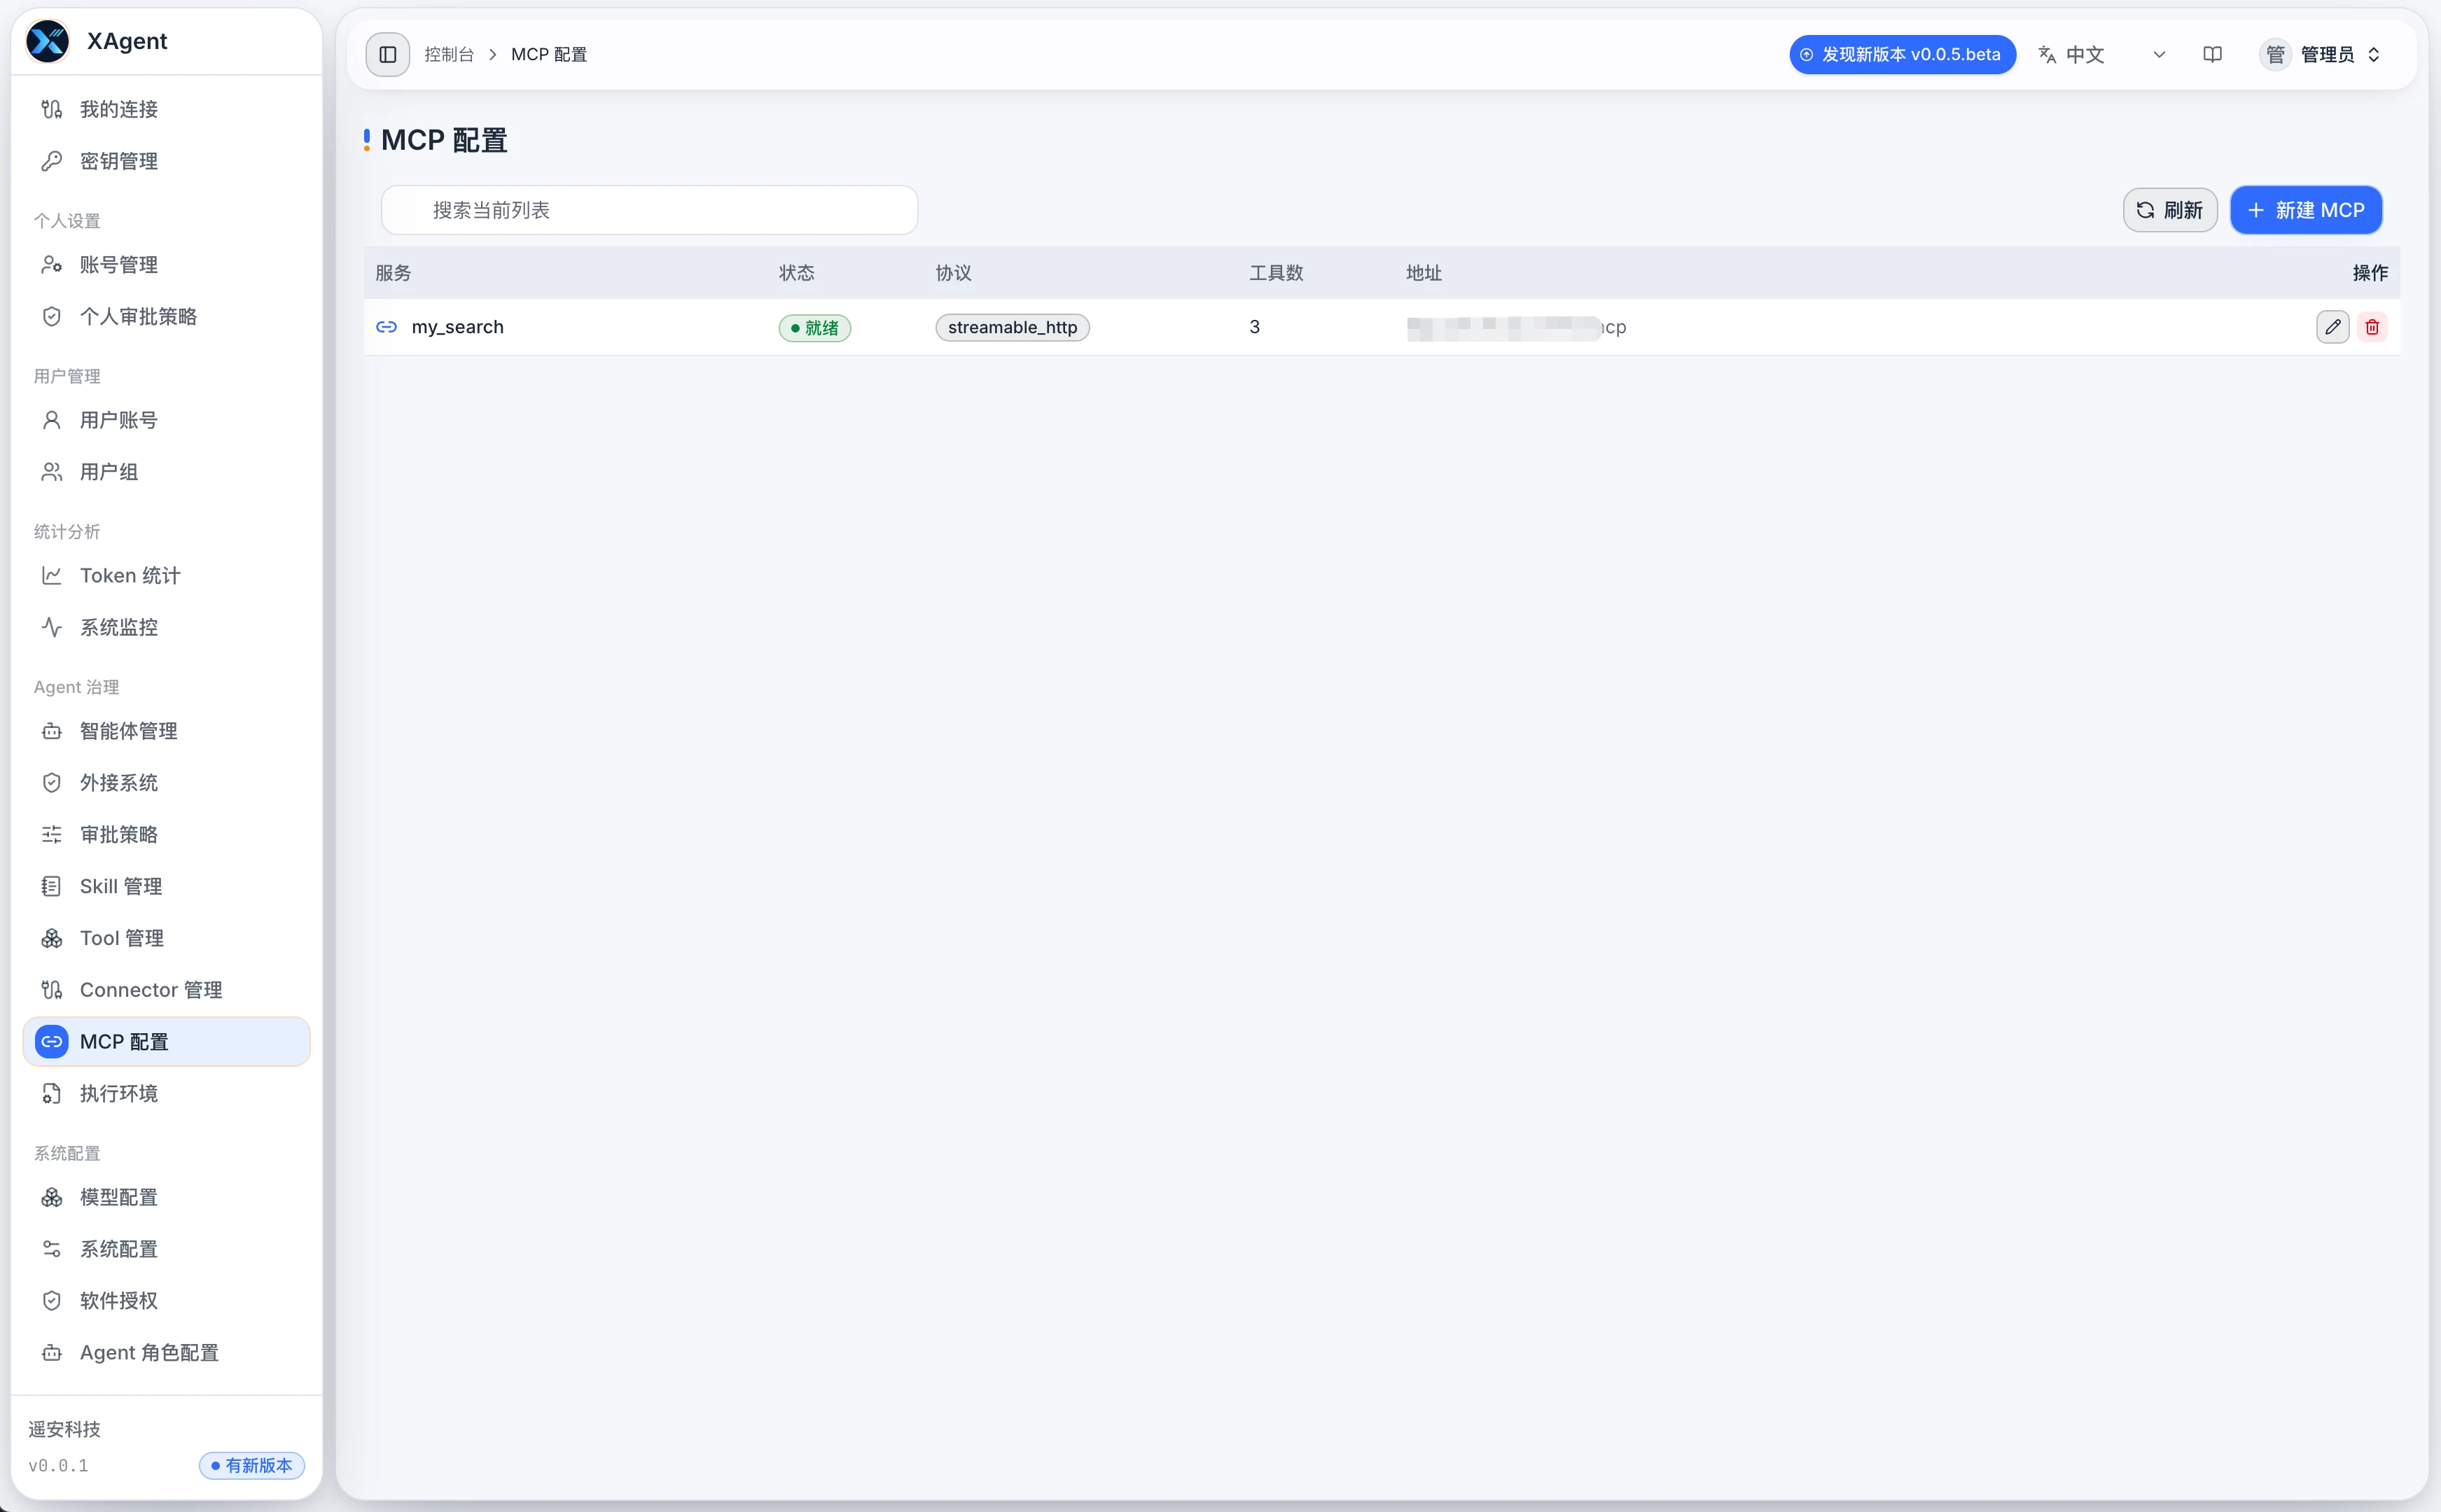Click the 刷新 refresh button
This screenshot has height=1512, width=2441.
(x=2169, y=210)
